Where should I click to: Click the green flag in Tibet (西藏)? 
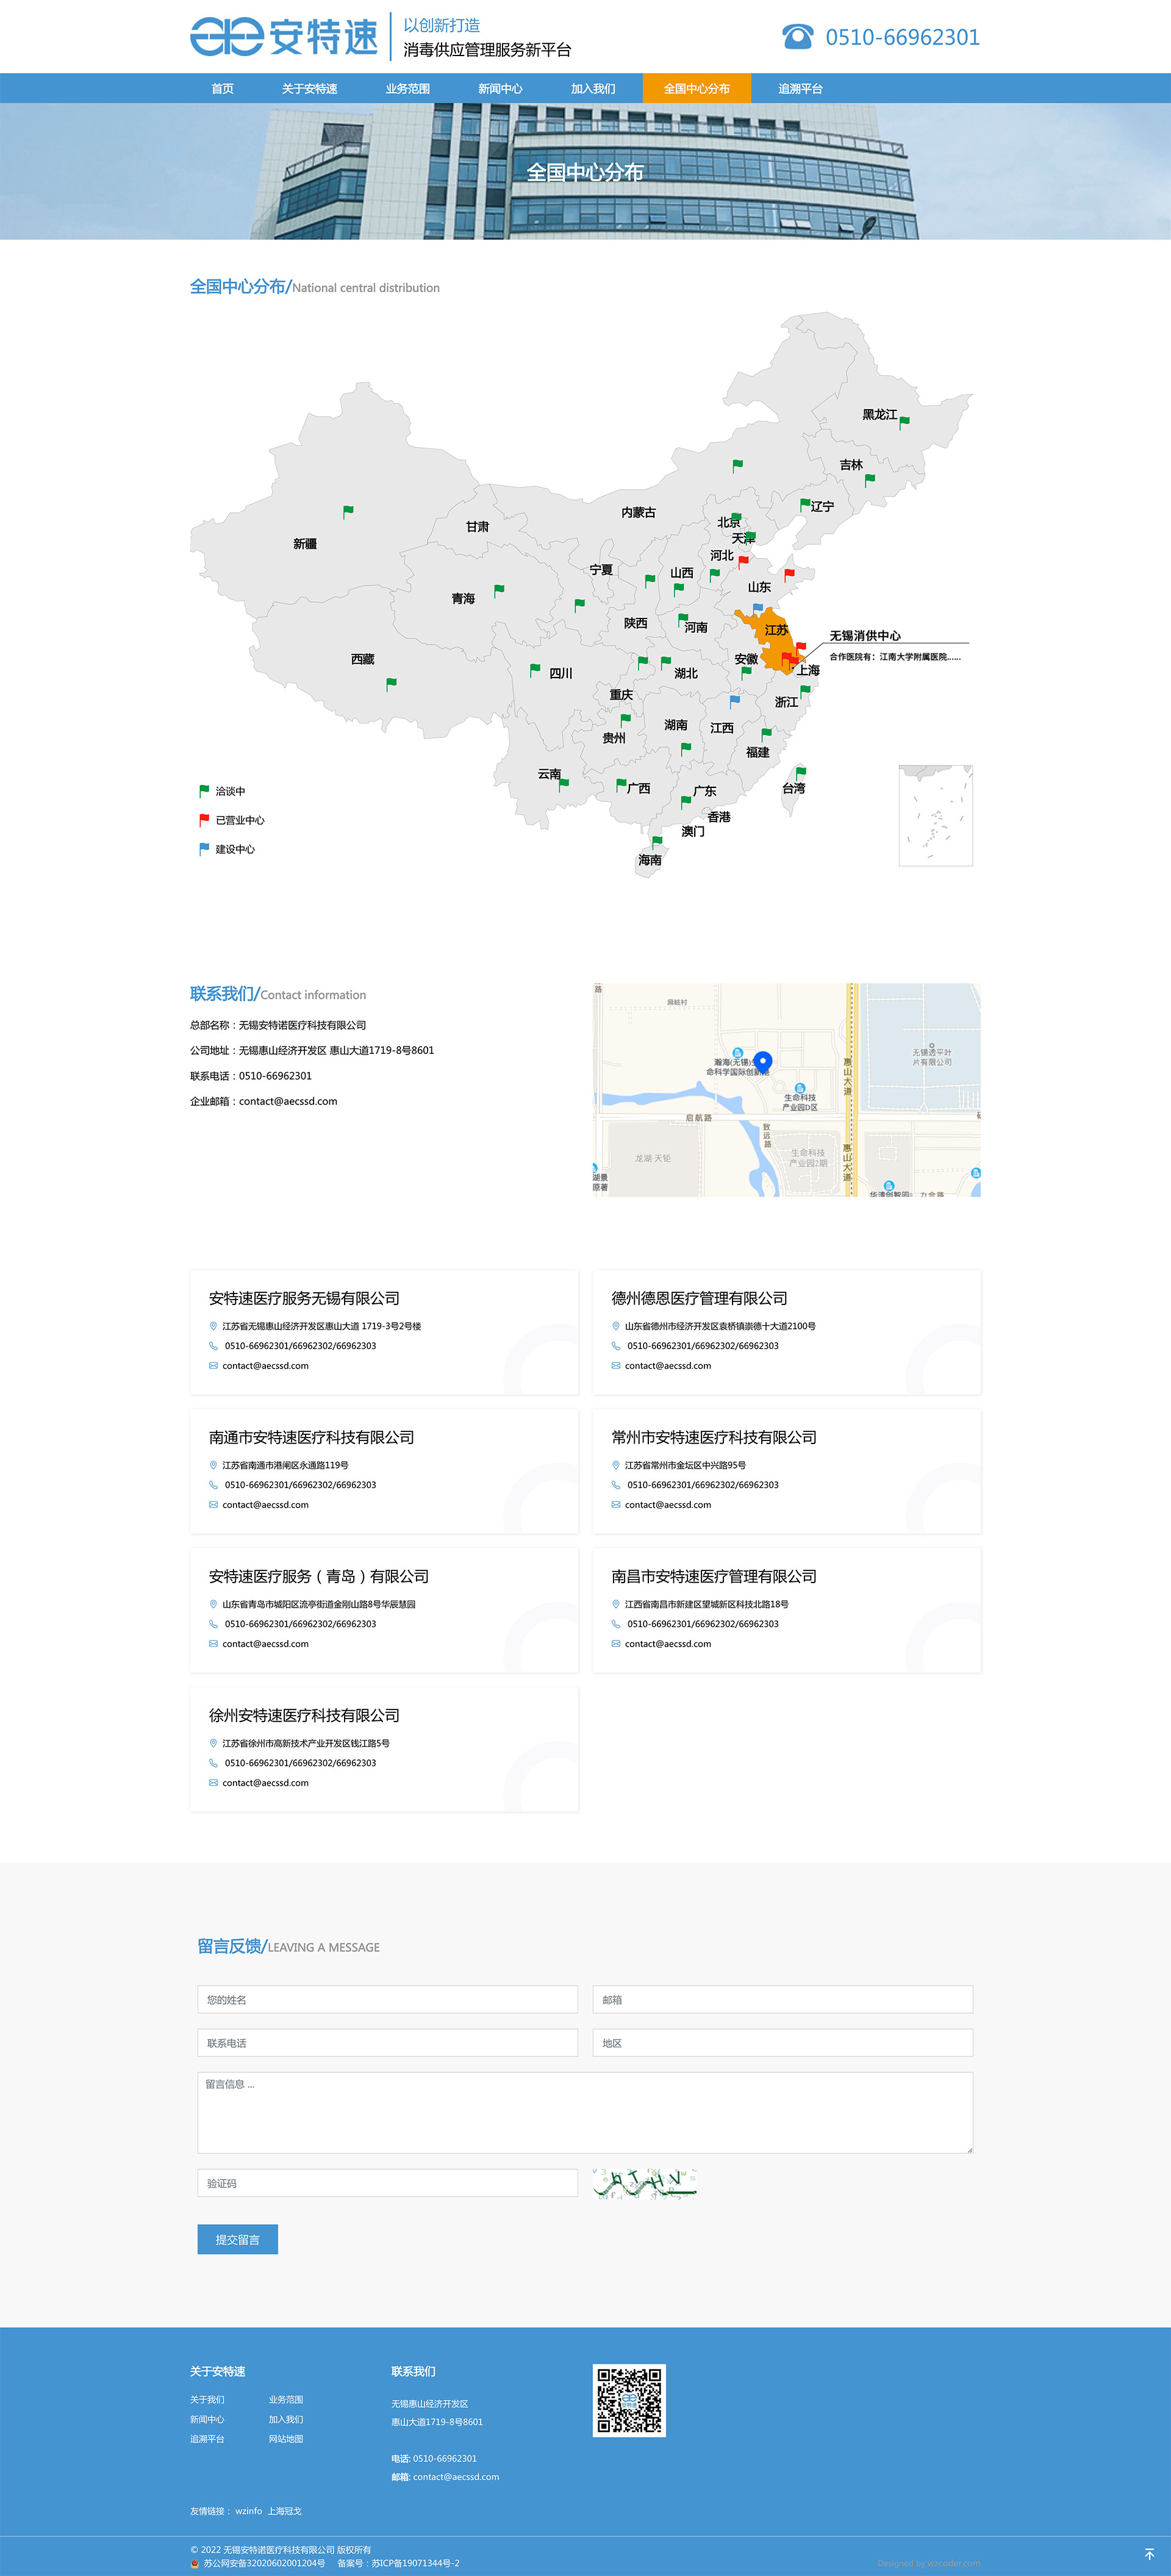[x=391, y=683]
